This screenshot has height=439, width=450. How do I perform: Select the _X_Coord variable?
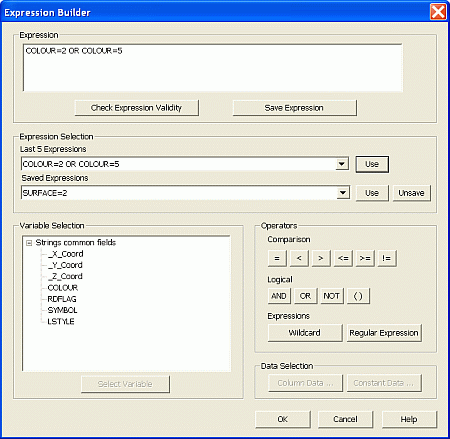coord(66,254)
